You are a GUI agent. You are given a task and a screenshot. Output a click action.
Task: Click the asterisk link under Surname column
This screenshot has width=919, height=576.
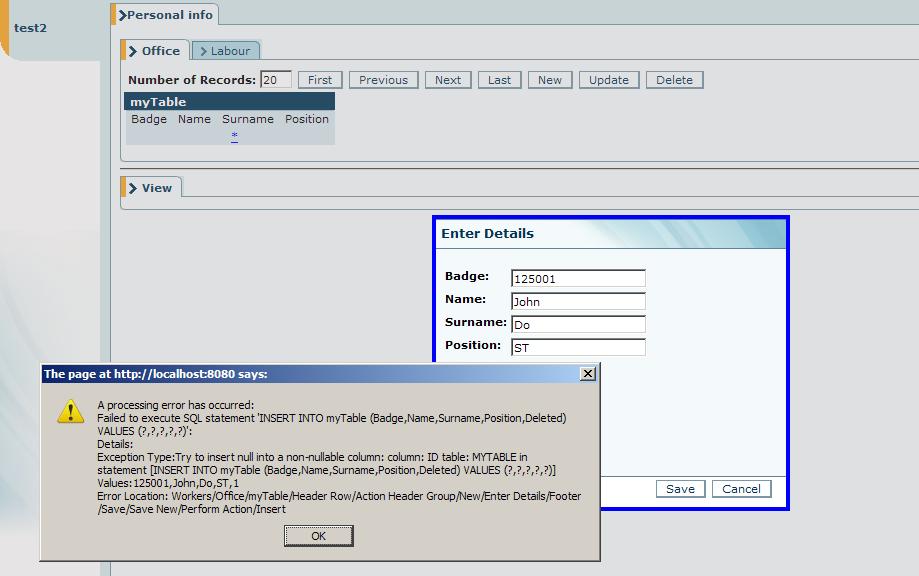tap(234, 136)
